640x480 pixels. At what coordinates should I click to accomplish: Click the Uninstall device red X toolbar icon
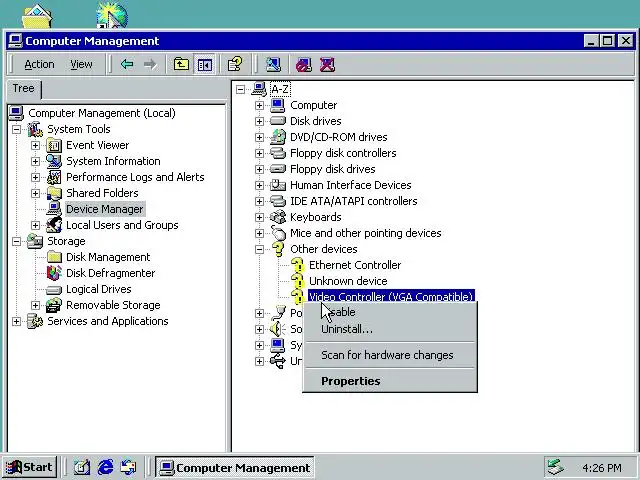pyautogui.click(x=327, y=64)
